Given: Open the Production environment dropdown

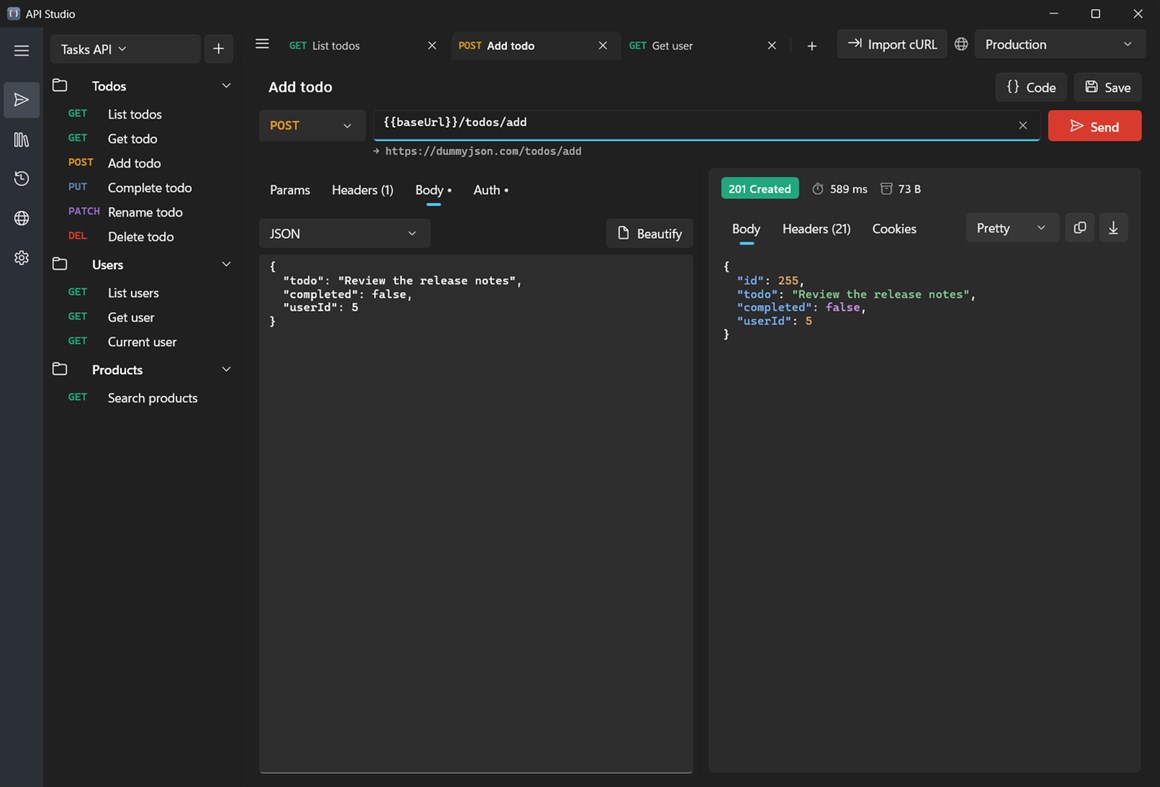Looking at the screenshot, I should (1059, 44).
